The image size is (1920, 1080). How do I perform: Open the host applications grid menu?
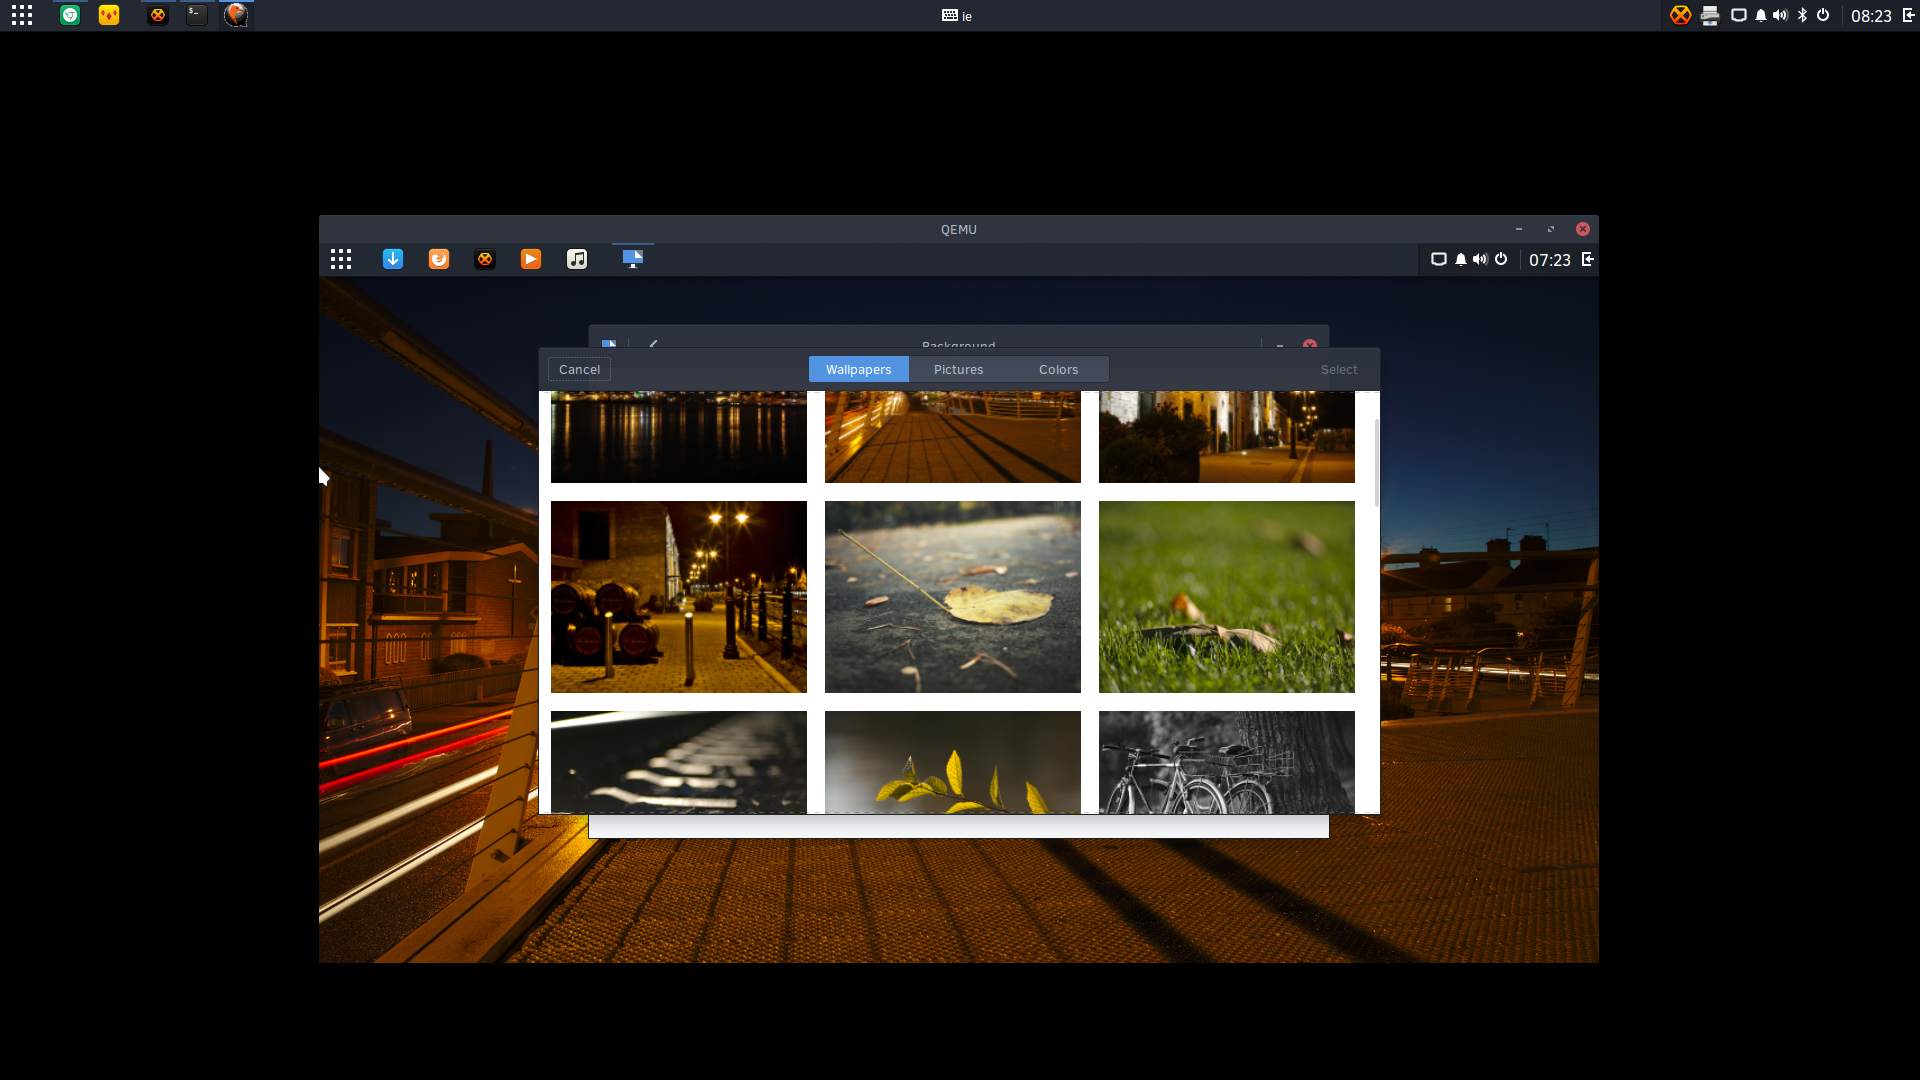pyautogui.click(x=22, y=15)
